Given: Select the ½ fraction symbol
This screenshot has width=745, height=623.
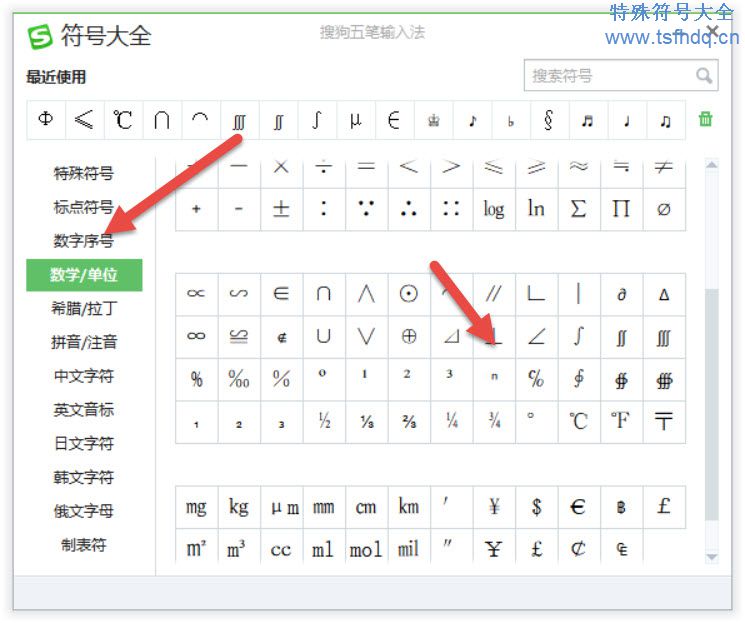Looking at the screenshot, I should (324, 421).
